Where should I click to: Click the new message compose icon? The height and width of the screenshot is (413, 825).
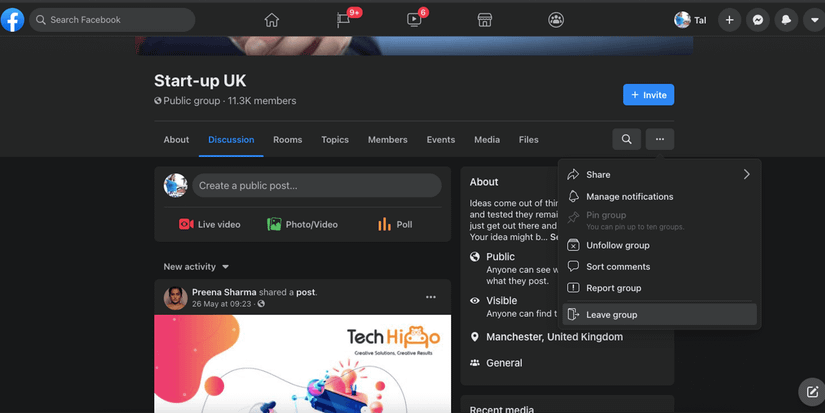click(812, 391)
